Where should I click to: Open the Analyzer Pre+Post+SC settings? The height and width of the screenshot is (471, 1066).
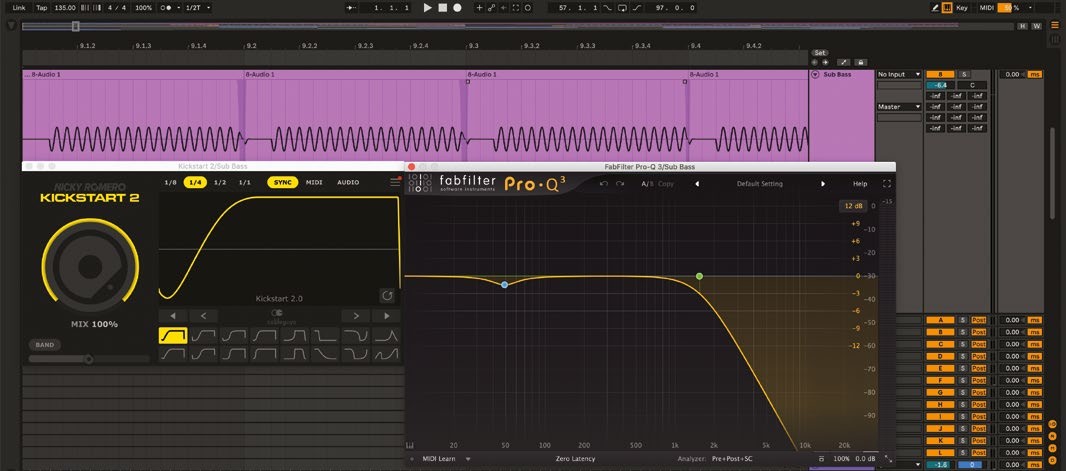[x=732, y=459]
